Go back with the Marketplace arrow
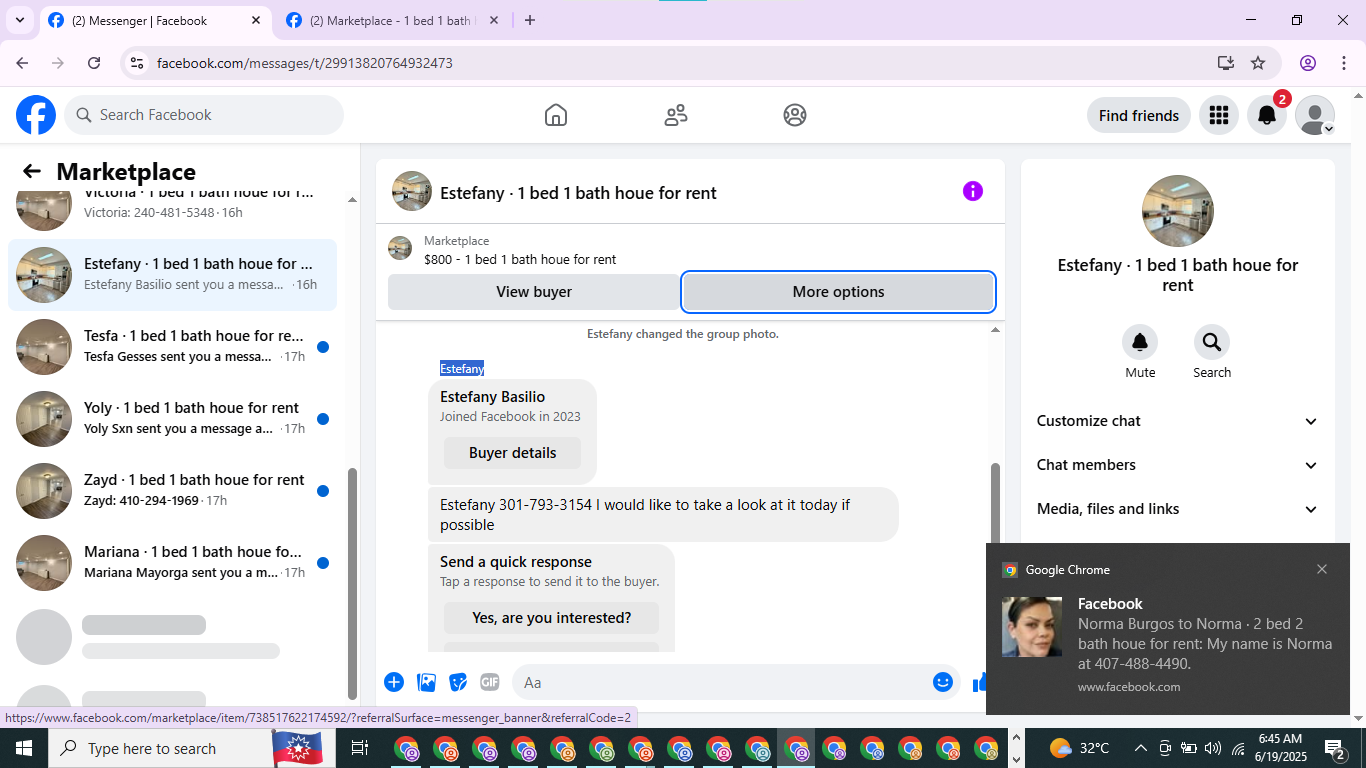Viewport: 1366px width, 768px height. [32, 171]
